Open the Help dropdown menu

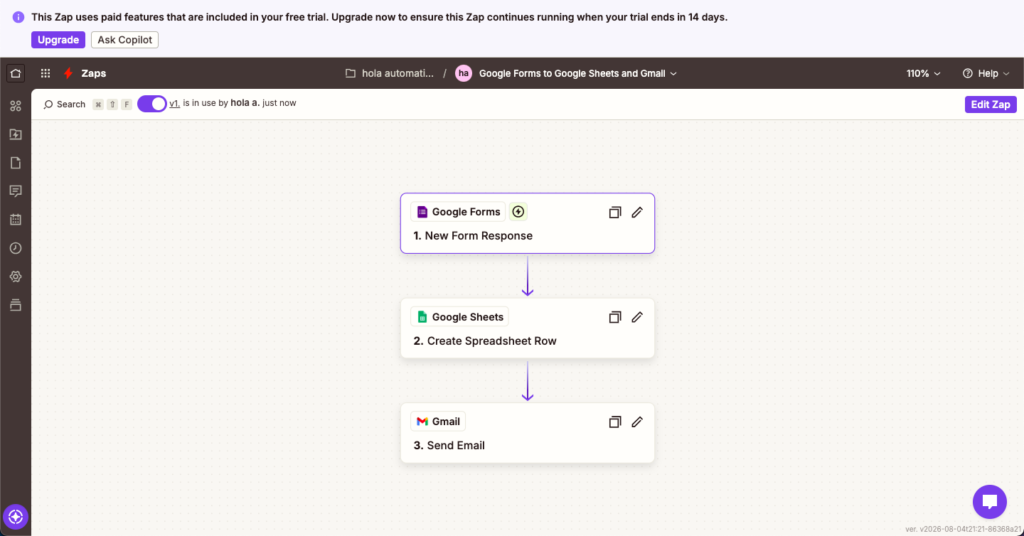985,73
